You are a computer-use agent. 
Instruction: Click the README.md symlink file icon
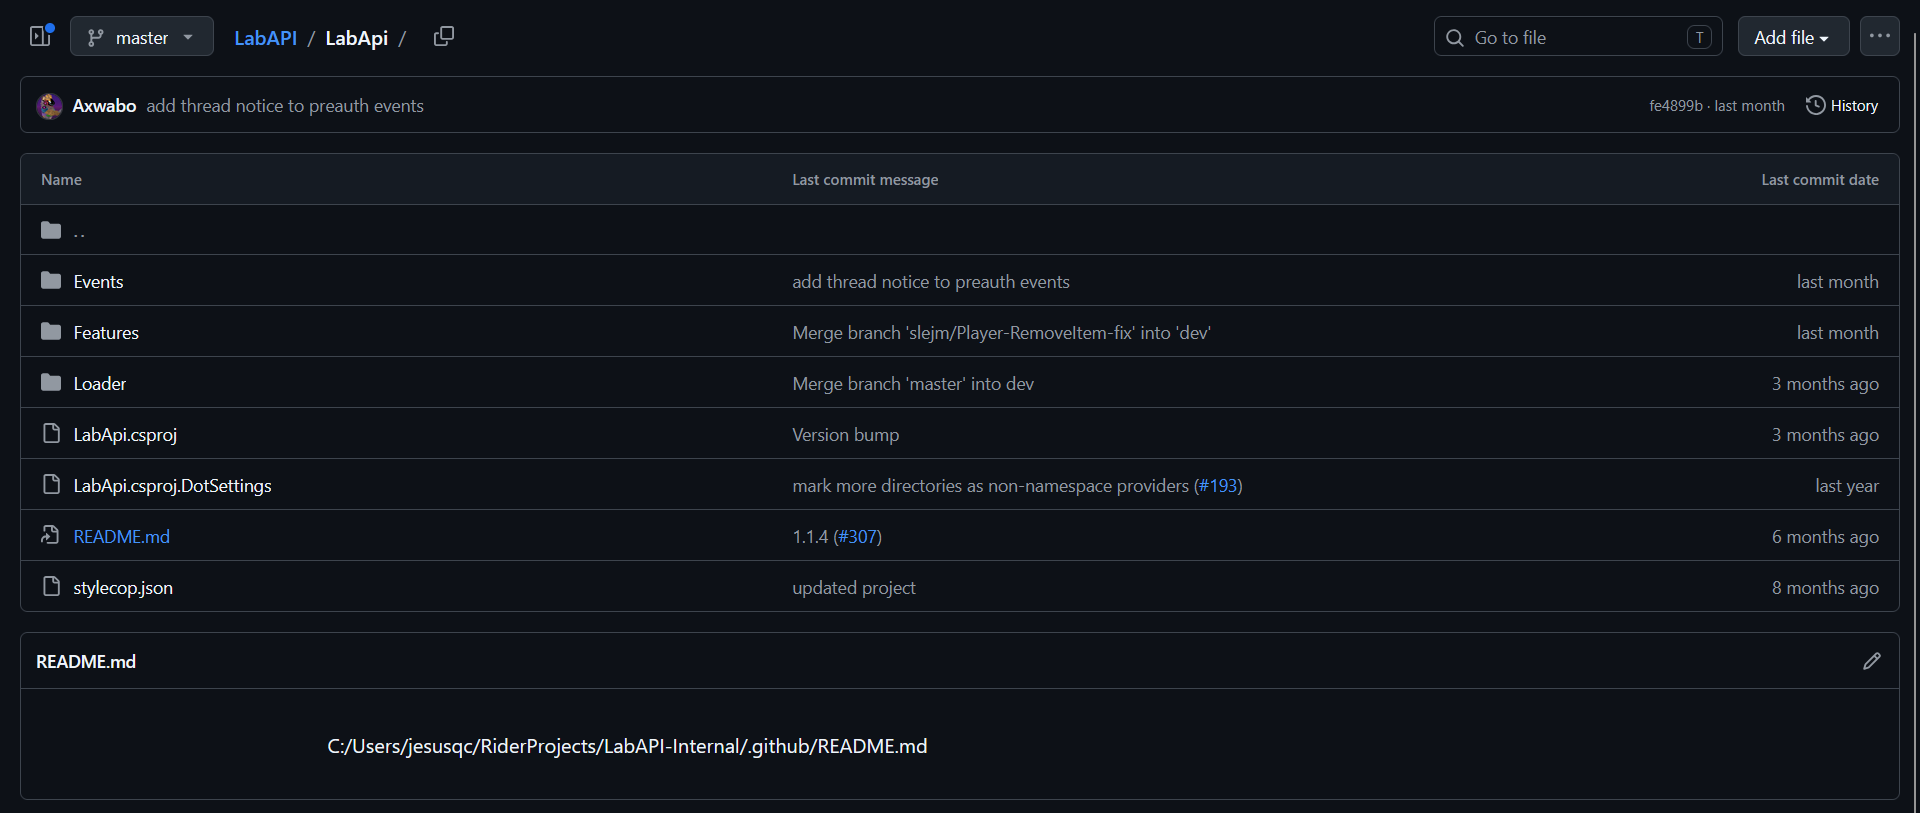(51, 535)
